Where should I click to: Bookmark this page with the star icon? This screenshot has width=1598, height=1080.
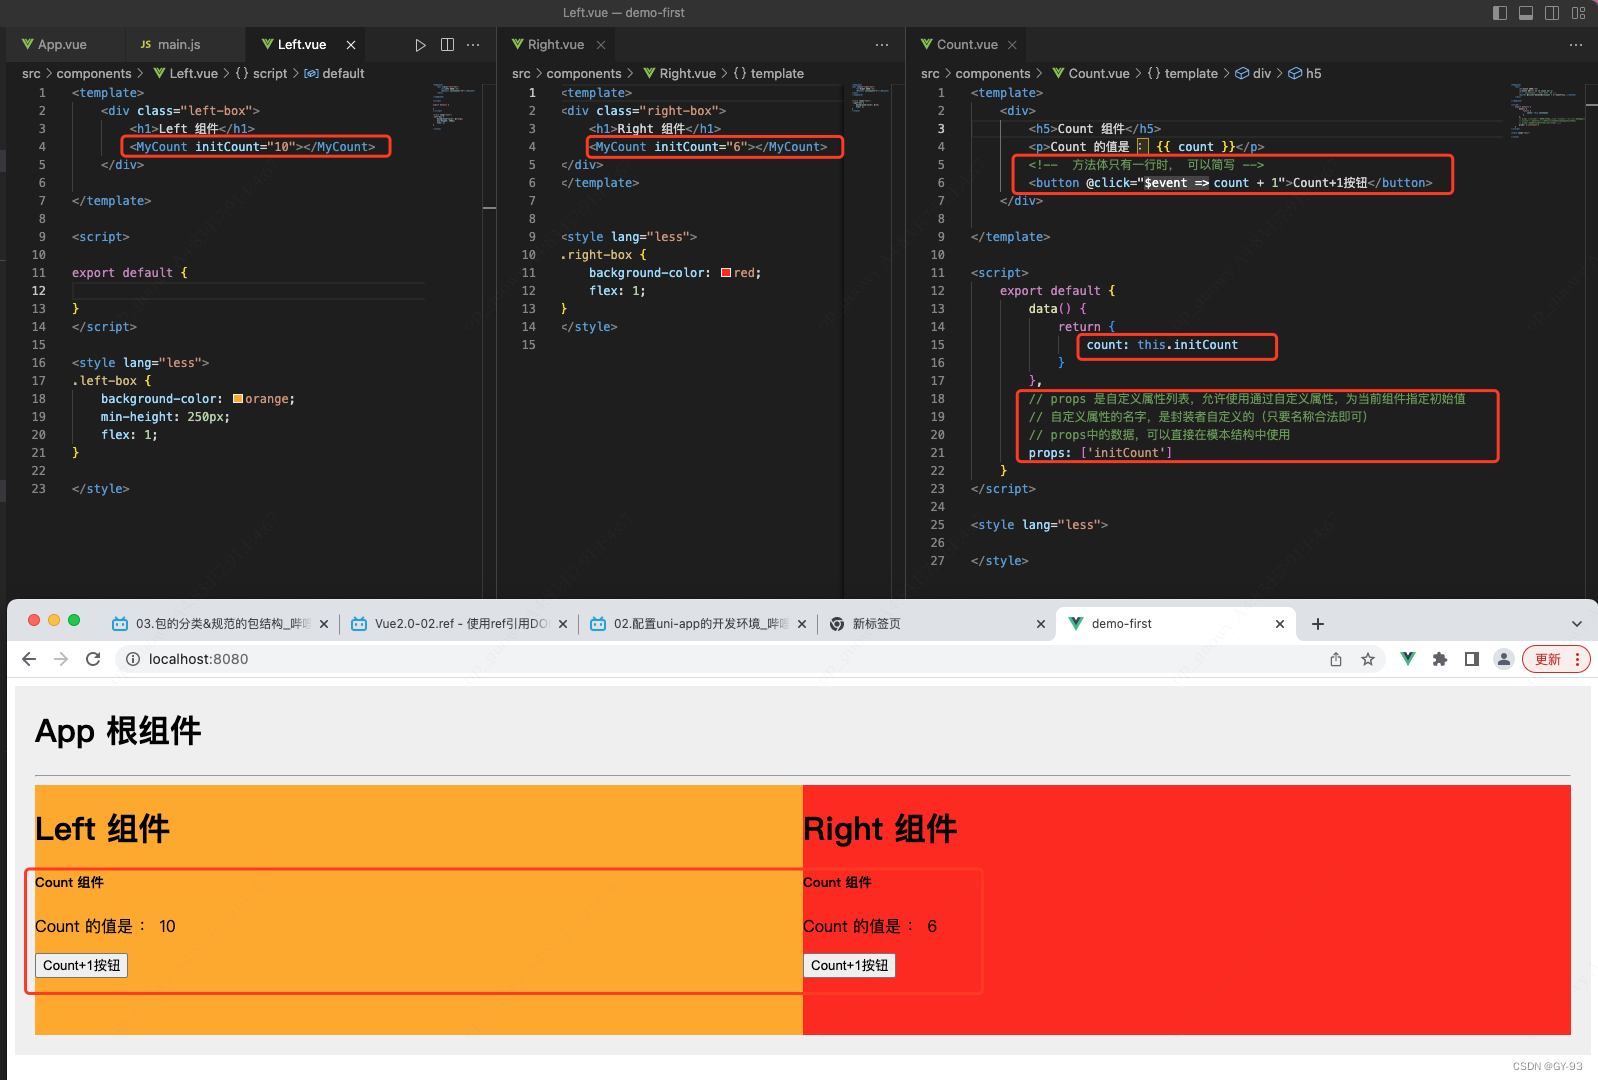[1368, 659]
